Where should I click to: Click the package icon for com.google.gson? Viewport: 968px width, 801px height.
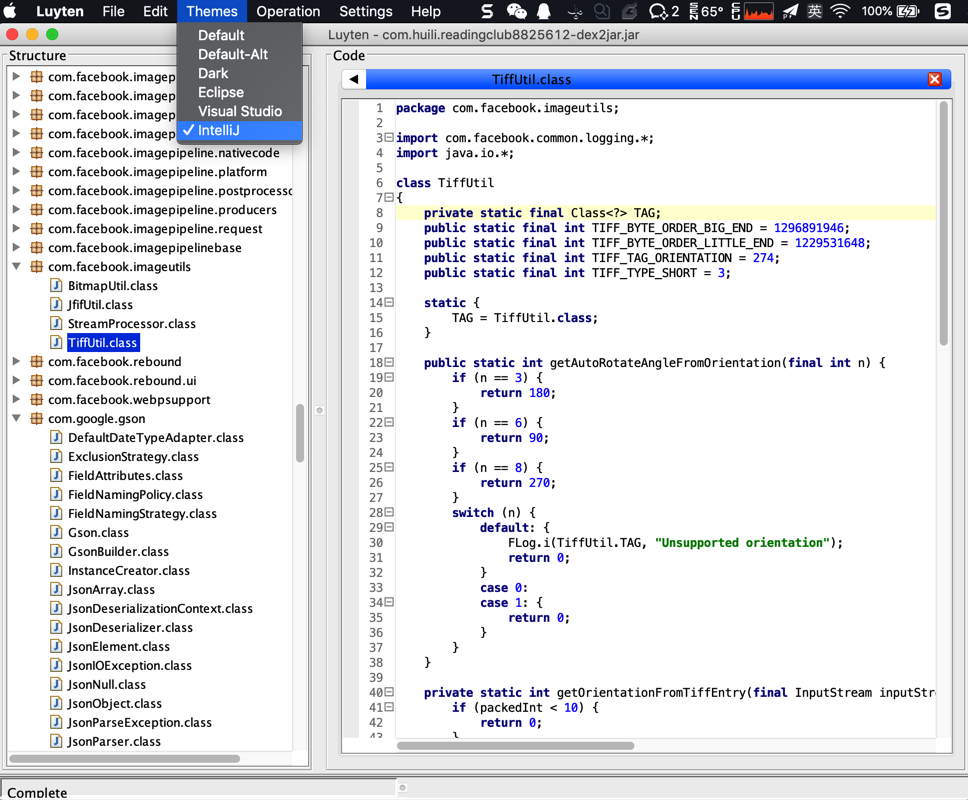click(36, 419)
